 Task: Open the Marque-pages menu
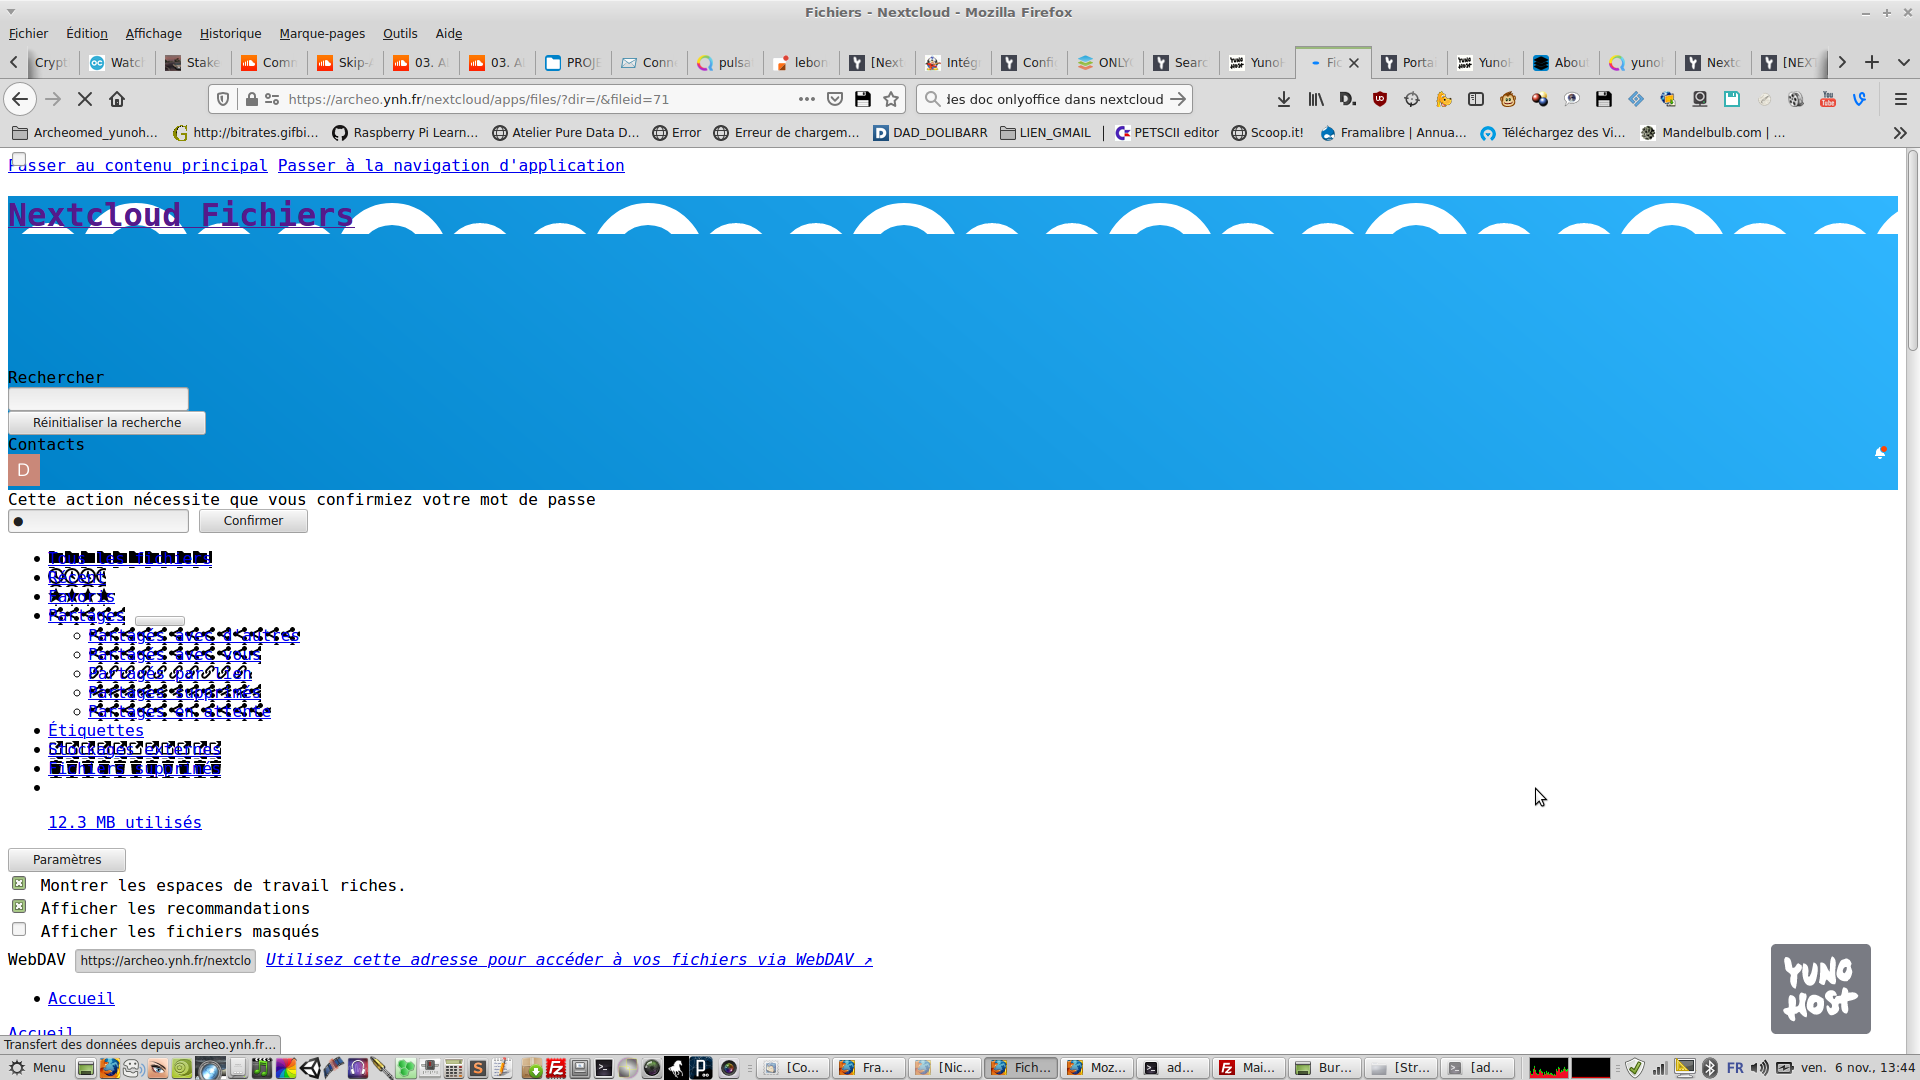coord(321,33)
